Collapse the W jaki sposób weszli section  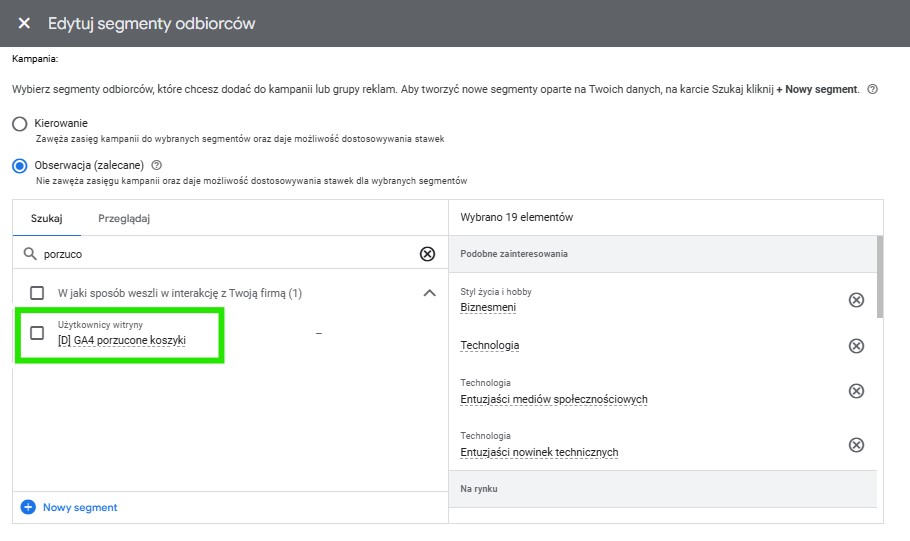tap(429, 293)
